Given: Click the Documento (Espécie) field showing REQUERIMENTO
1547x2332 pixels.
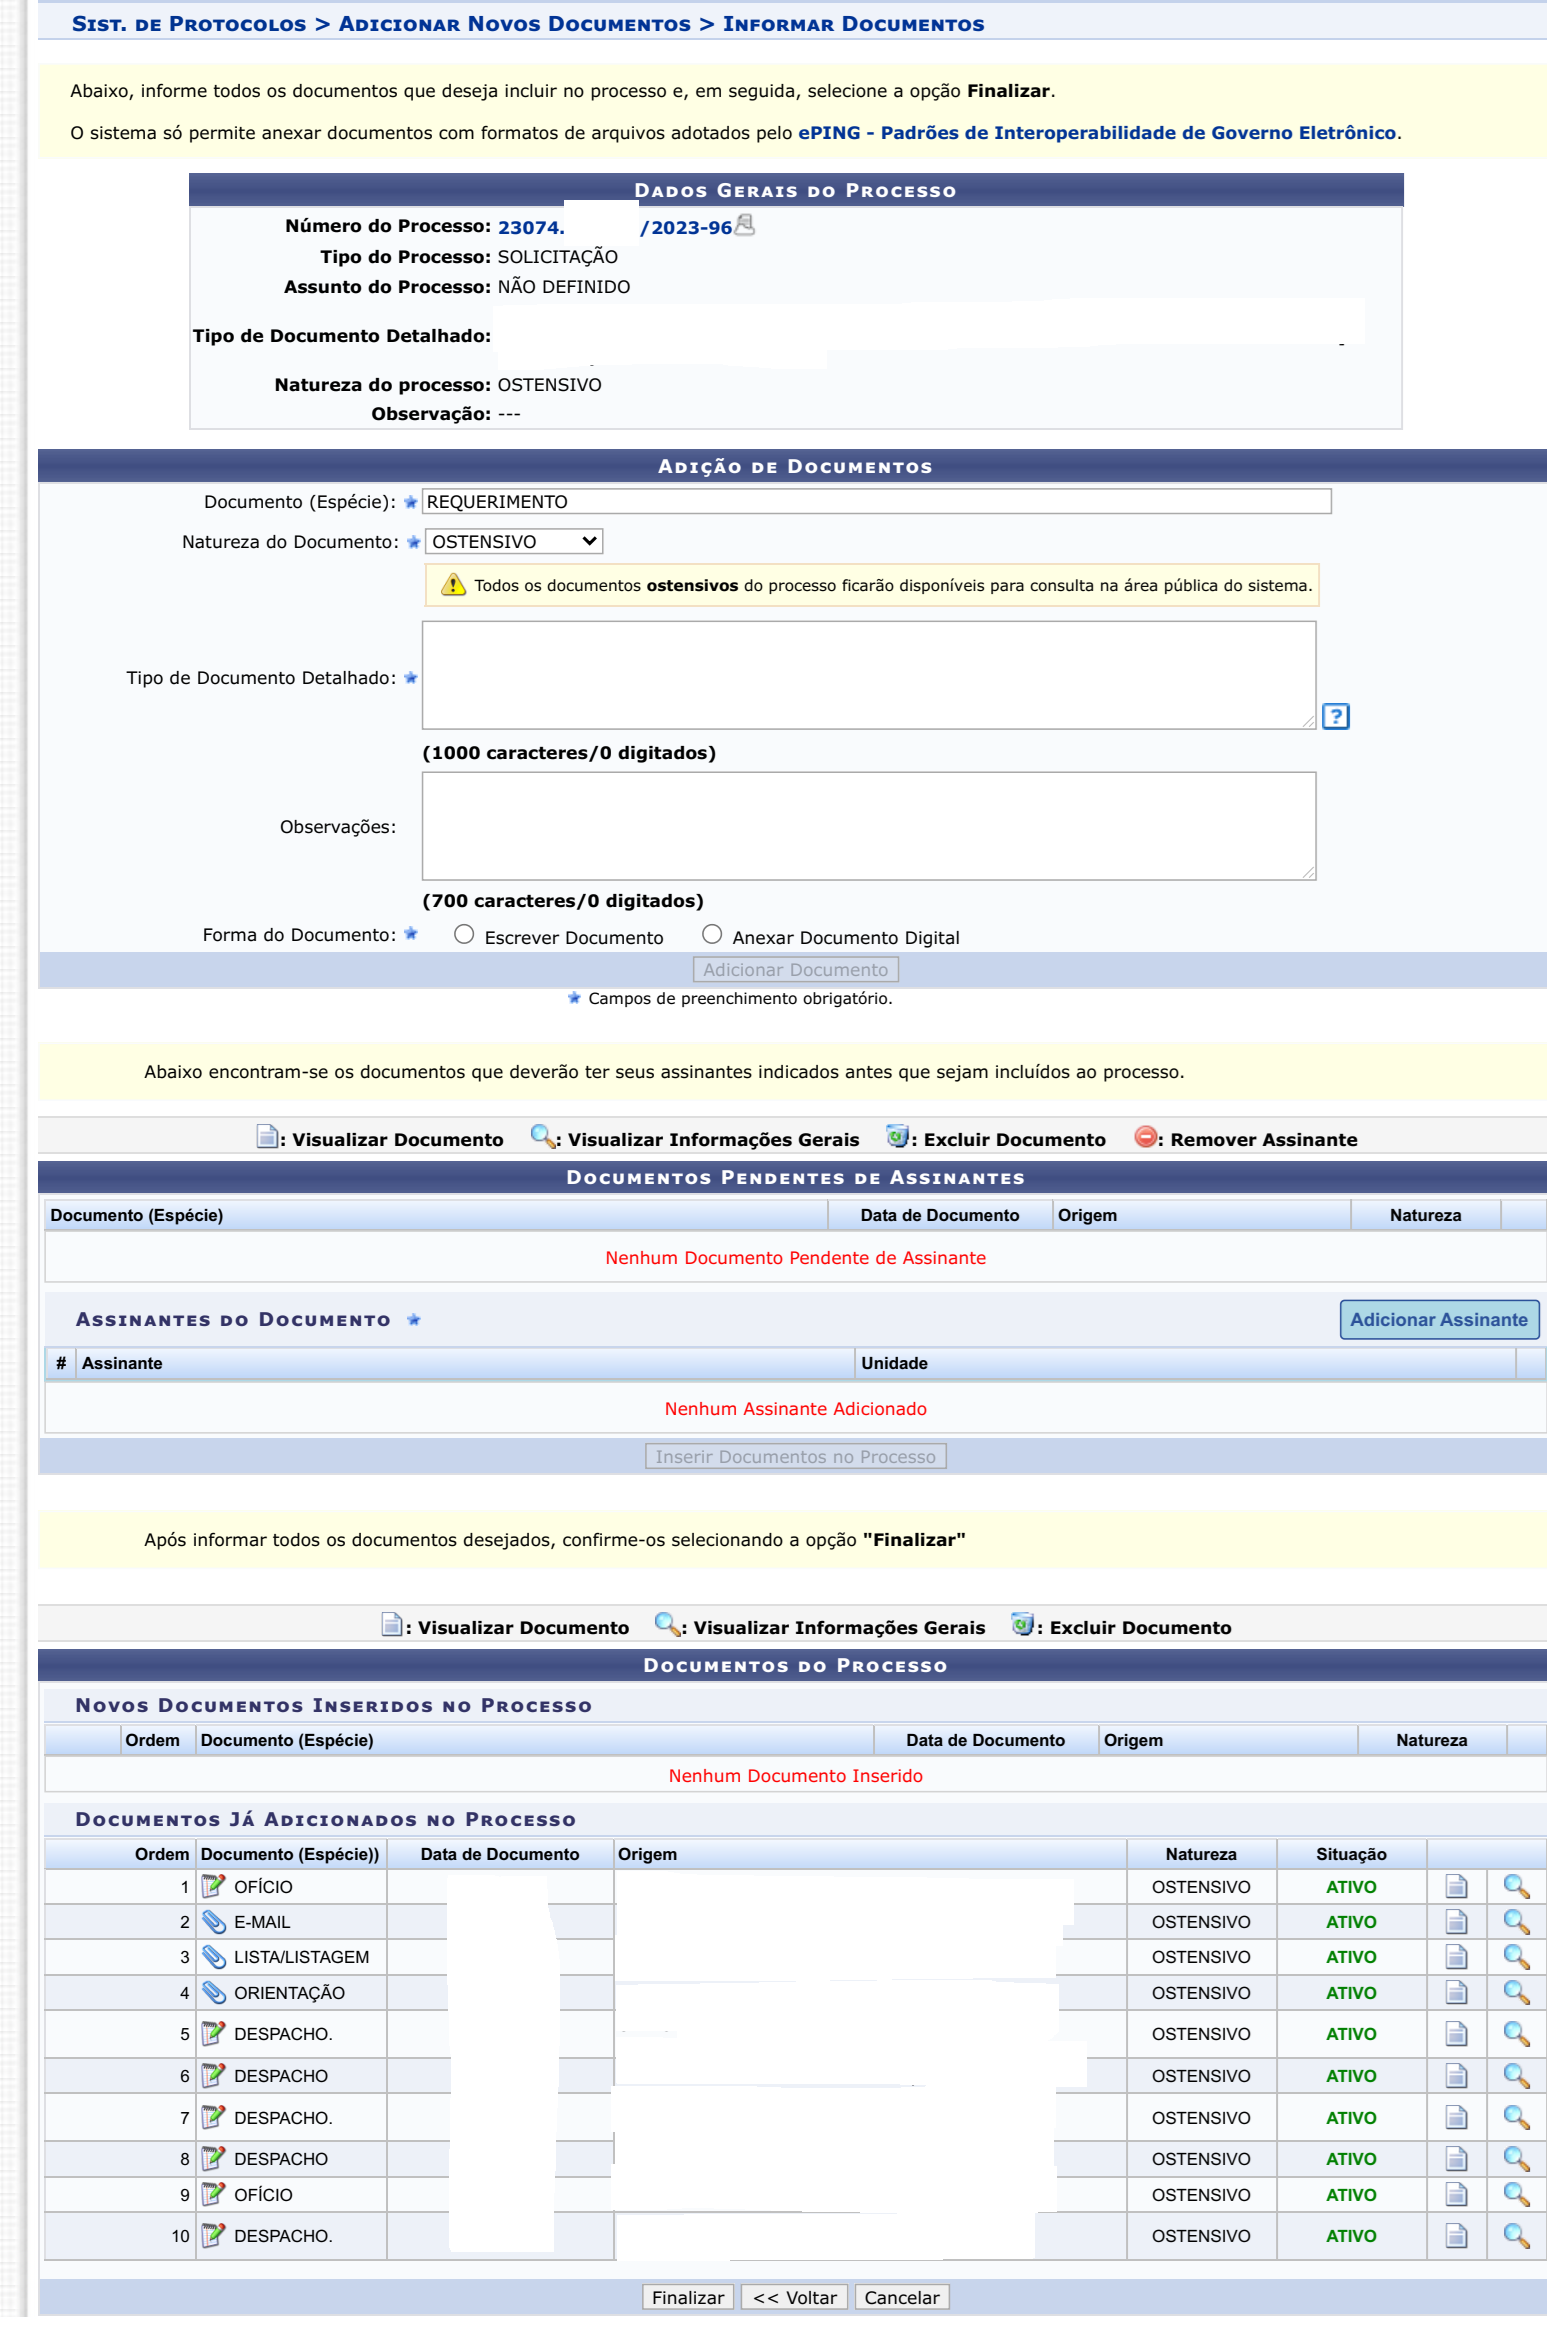Looking at the screenshot, I should point(876,501).
